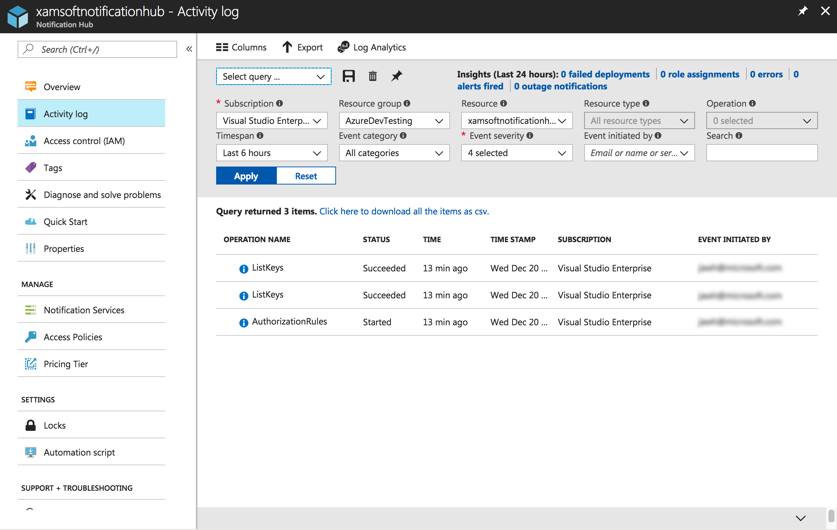Expand the Select query dropdown

coord(273,76)
